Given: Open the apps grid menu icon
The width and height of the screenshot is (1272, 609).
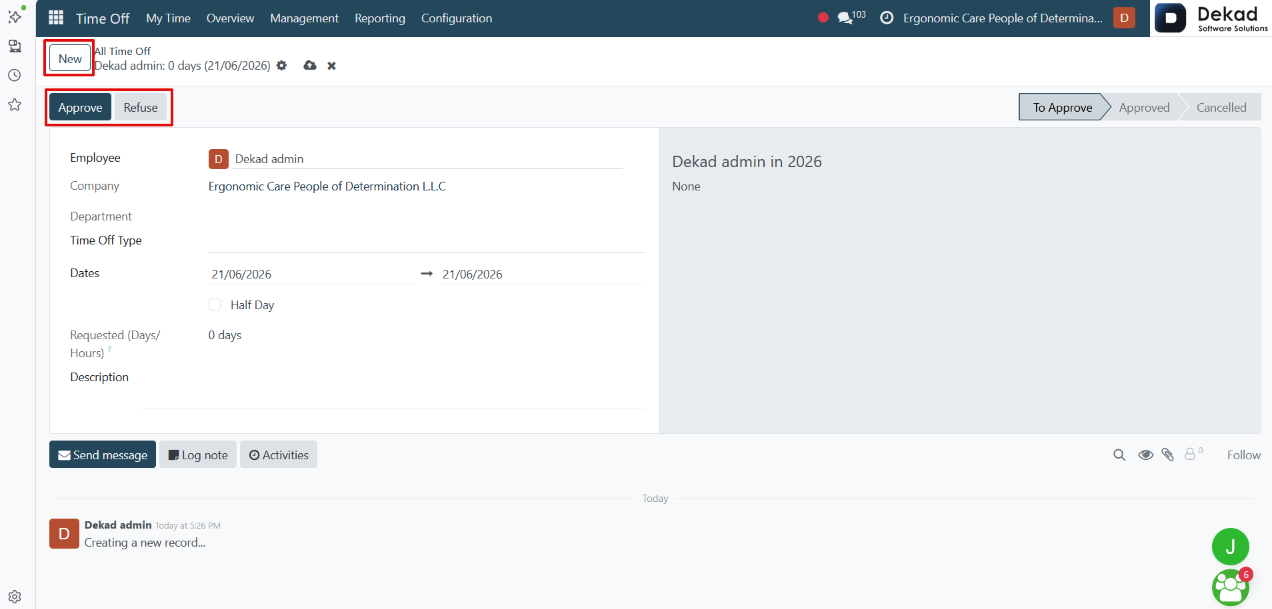Looking at the screenshot, I should (x=56, y=18).
